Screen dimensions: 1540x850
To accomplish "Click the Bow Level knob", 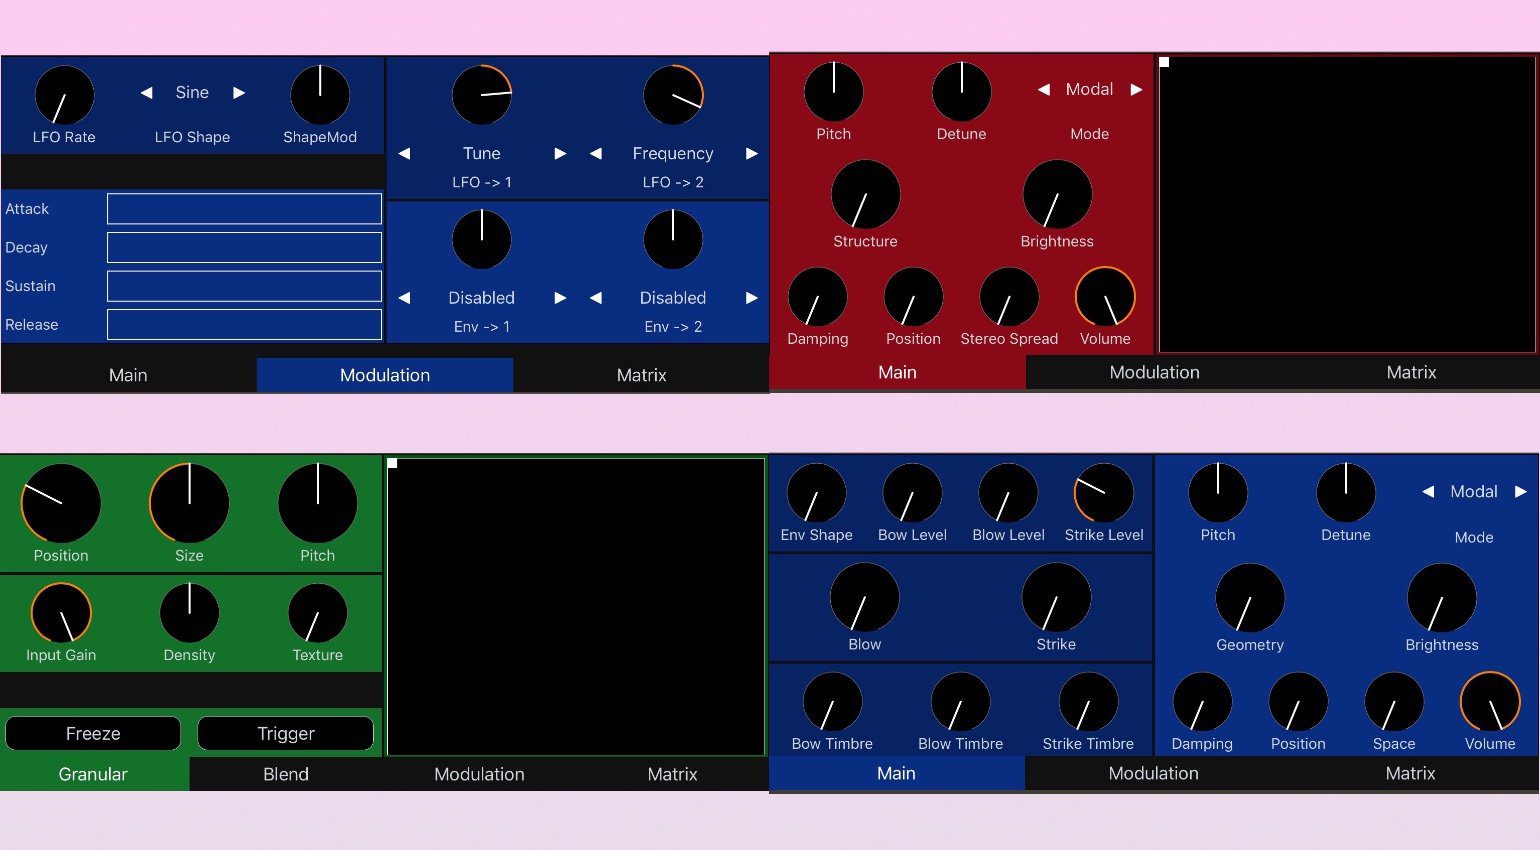I will point(912,493).
